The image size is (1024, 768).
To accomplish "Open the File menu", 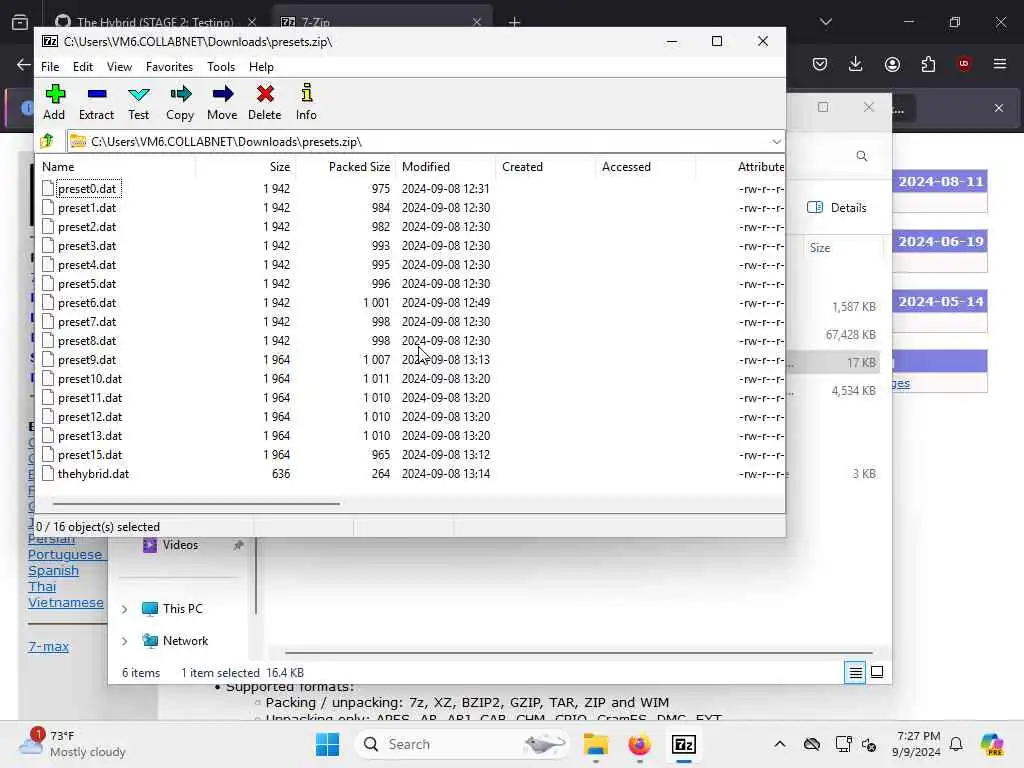I will click(x=50, y=67).
